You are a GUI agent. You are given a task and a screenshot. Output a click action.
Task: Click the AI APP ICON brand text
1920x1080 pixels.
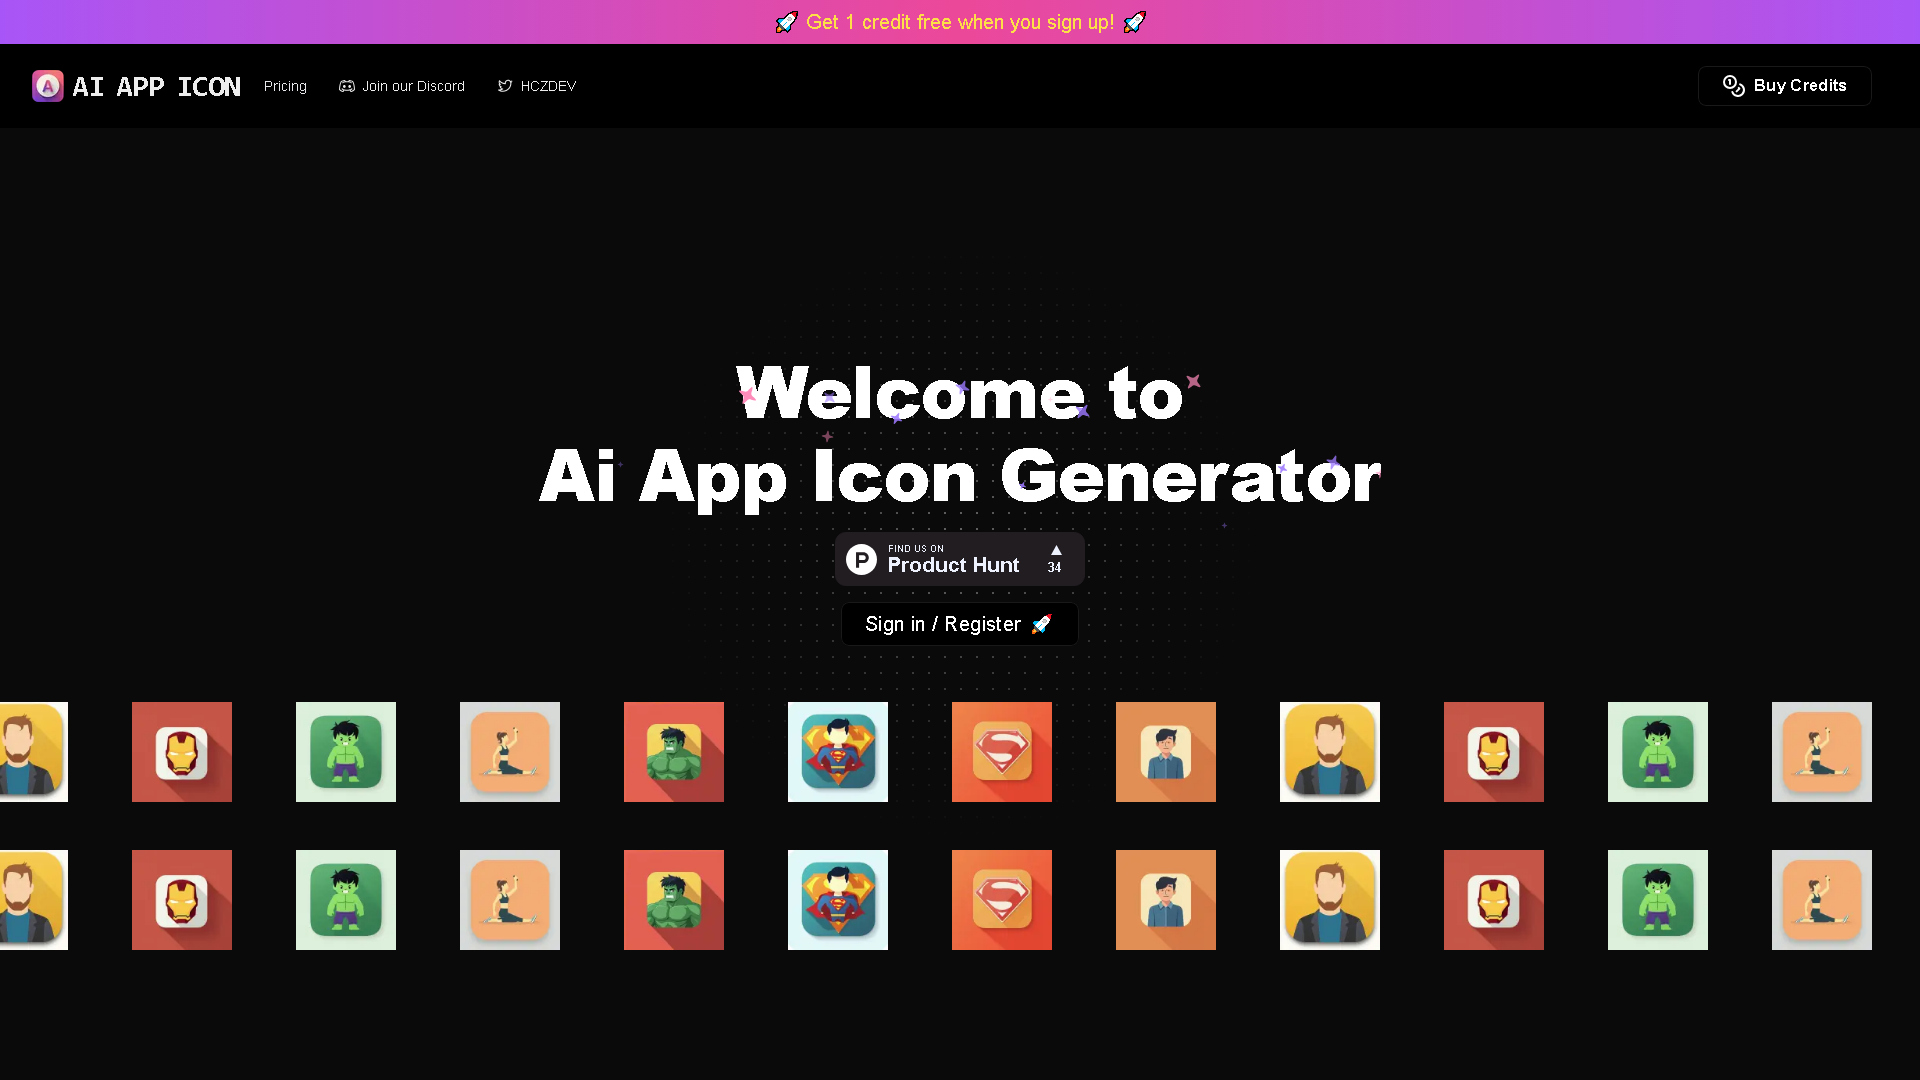coord(156,86)
